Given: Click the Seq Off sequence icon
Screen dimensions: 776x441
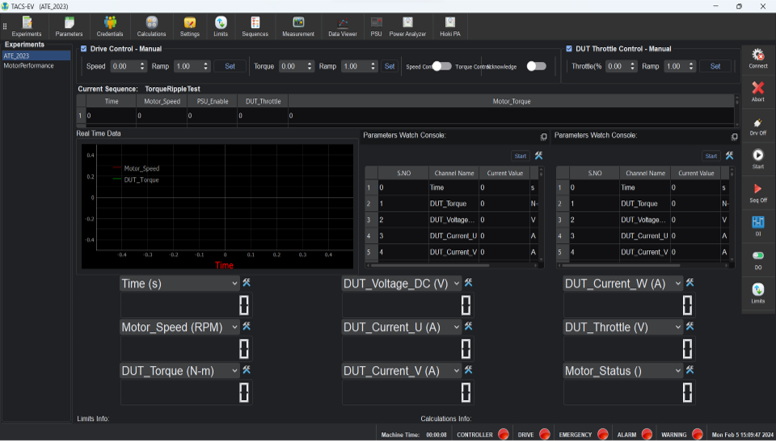Looking at the screenshot, I should point(757,191).
